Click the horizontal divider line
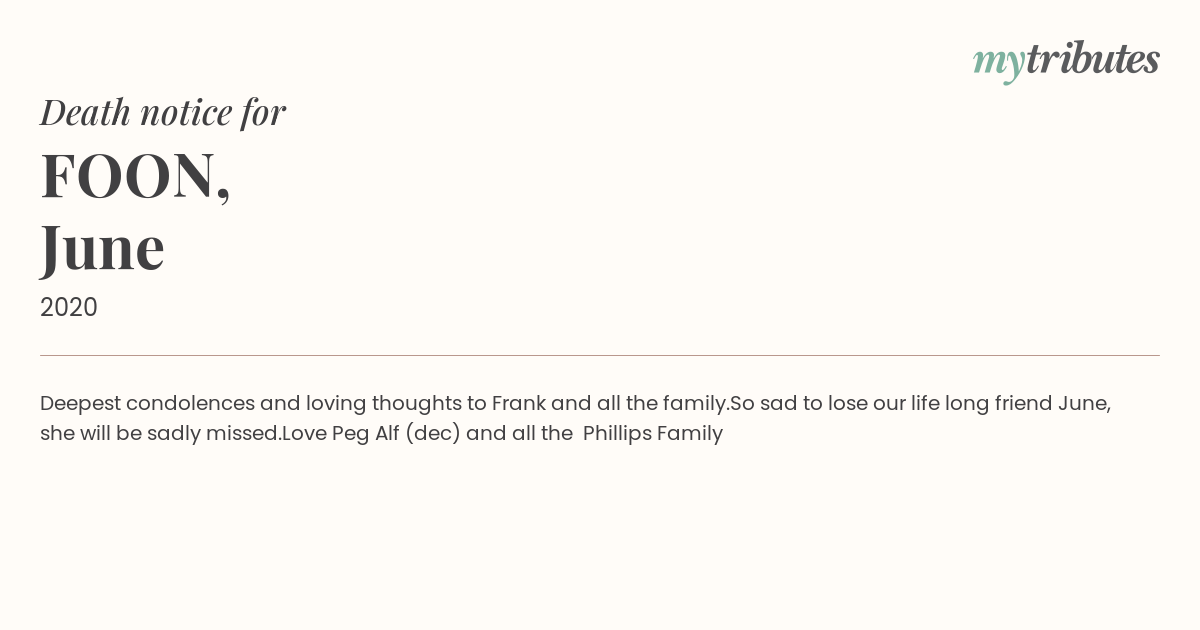Image resolution: width=1200 pixels, height=630 pixels. pyautogui.click(x=600, y=355)
